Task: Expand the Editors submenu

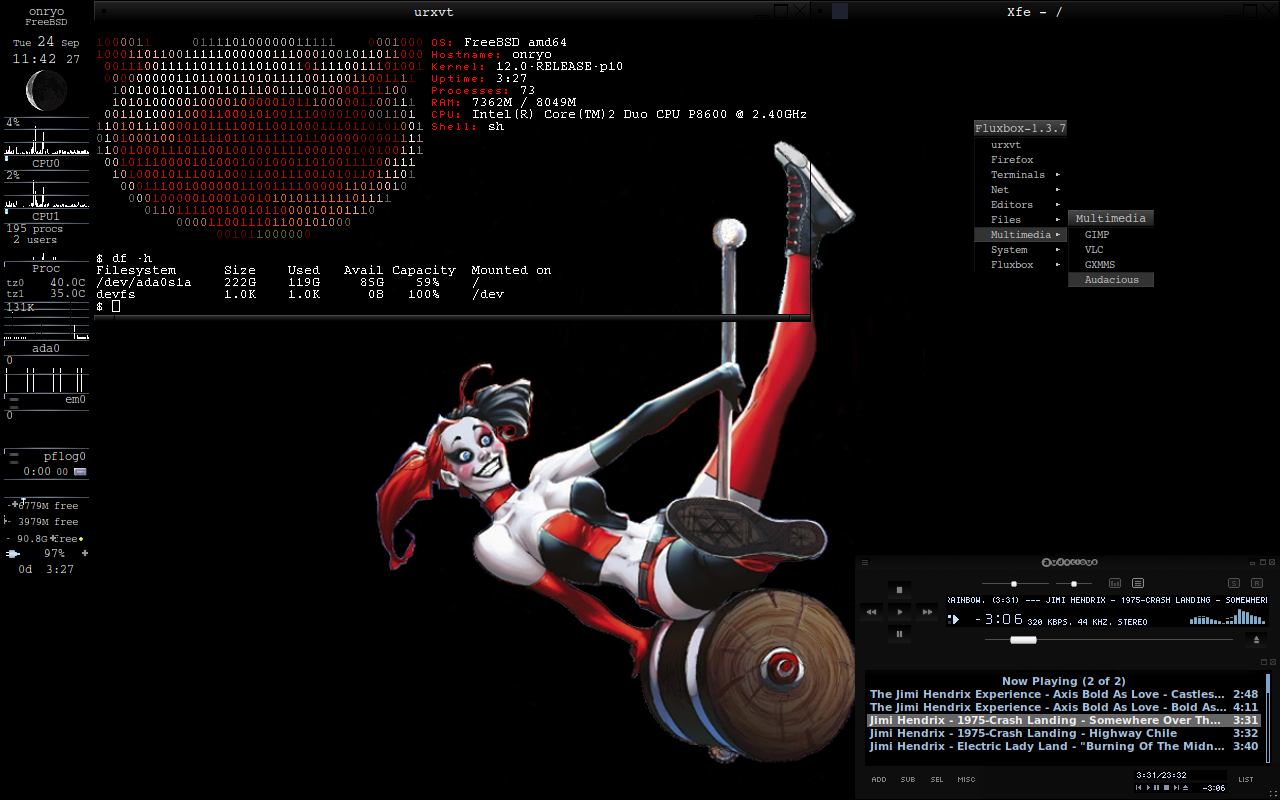Action: tap(1012, 205)
